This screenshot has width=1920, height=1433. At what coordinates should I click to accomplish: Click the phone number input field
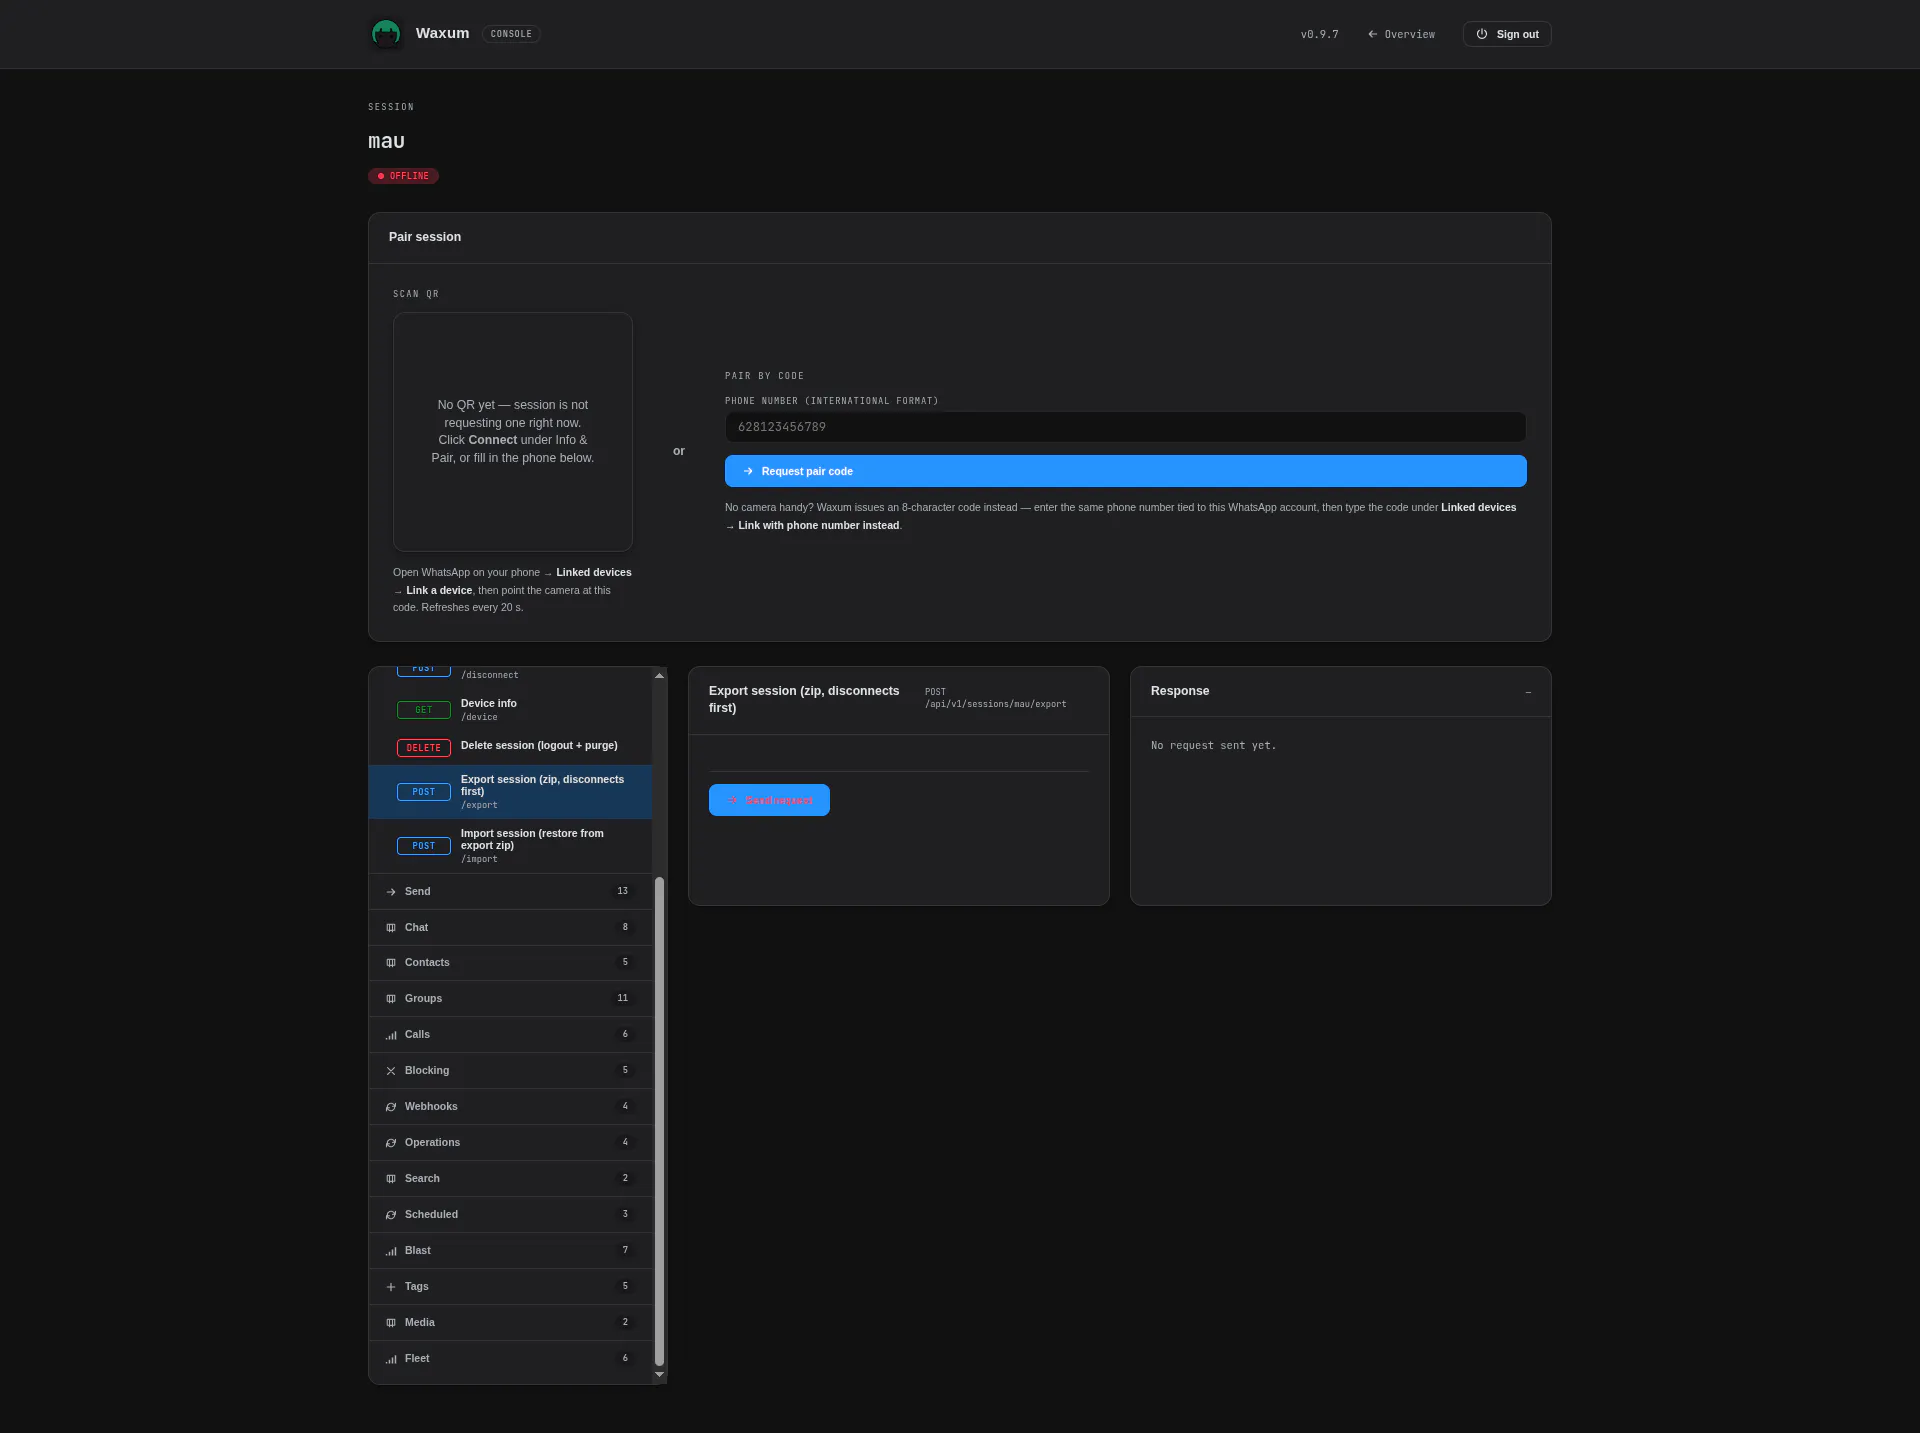point(1125,427)
